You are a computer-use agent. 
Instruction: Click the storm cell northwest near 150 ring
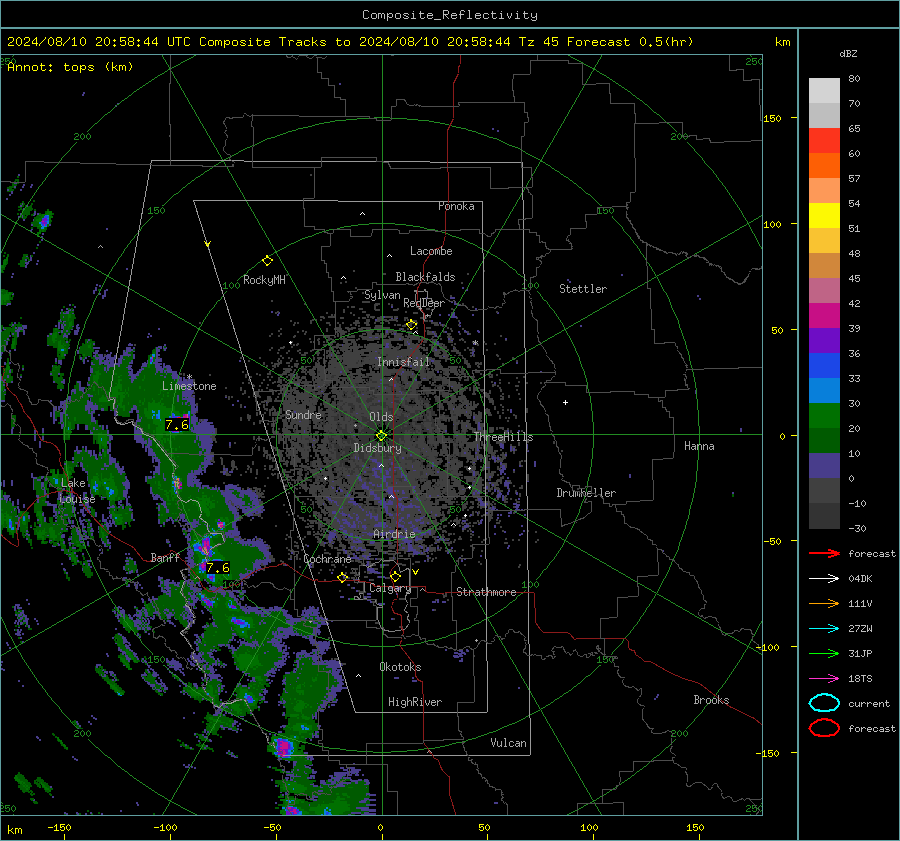coord(44,220)
